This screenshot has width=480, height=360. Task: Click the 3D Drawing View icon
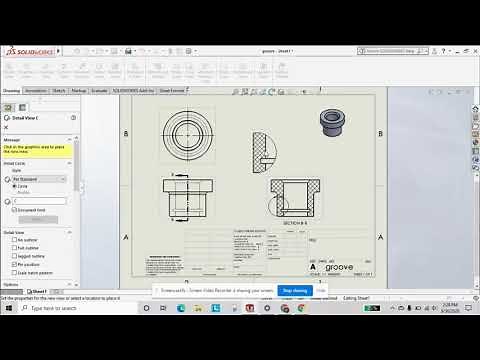click(x=281, y=92)
